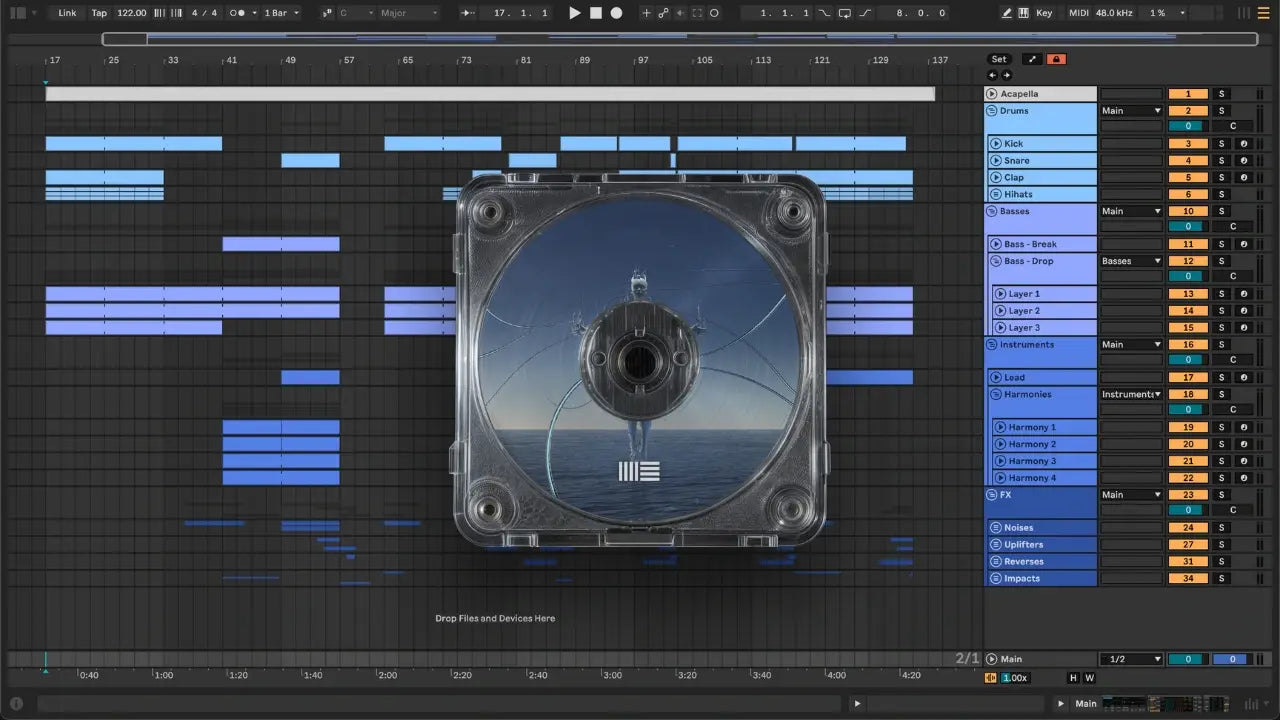Open the Harmonies routing Instruments dropdown
The height and width of the screenshot is (720, 1280).
point(1131,394)
